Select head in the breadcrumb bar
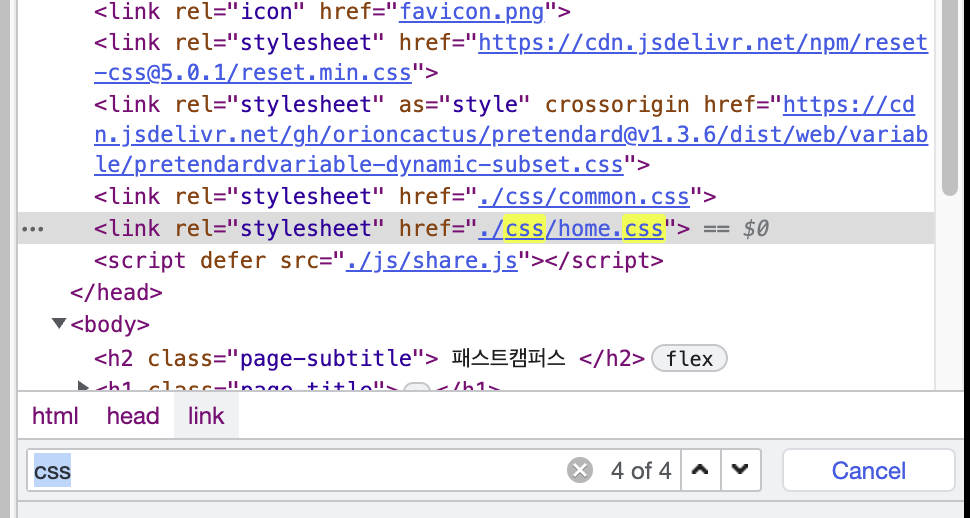This screenshot has height=518, width=970. pos(133,416)
